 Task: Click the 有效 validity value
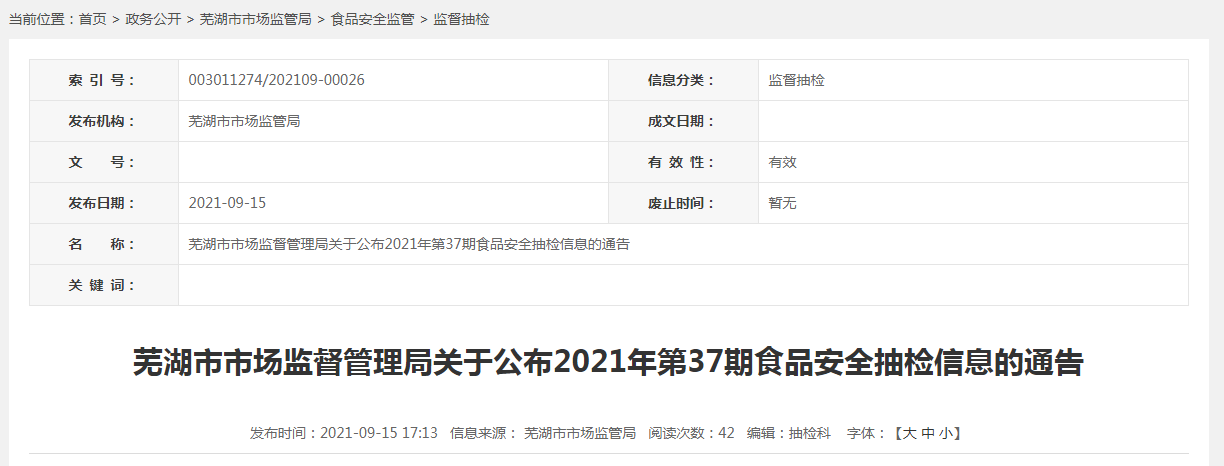pos(782,162)
